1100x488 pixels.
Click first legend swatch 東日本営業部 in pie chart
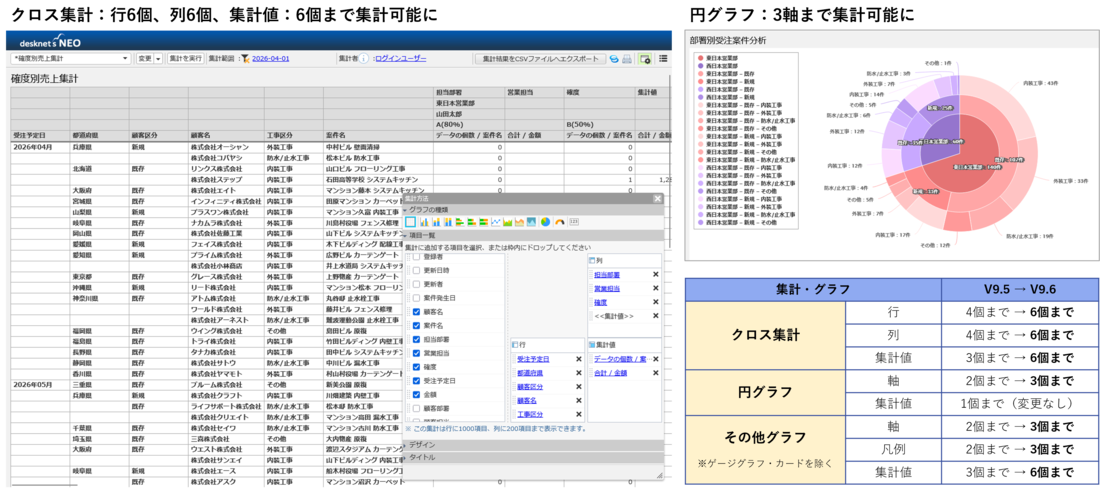pyautogui.click(x=699, y=58)
